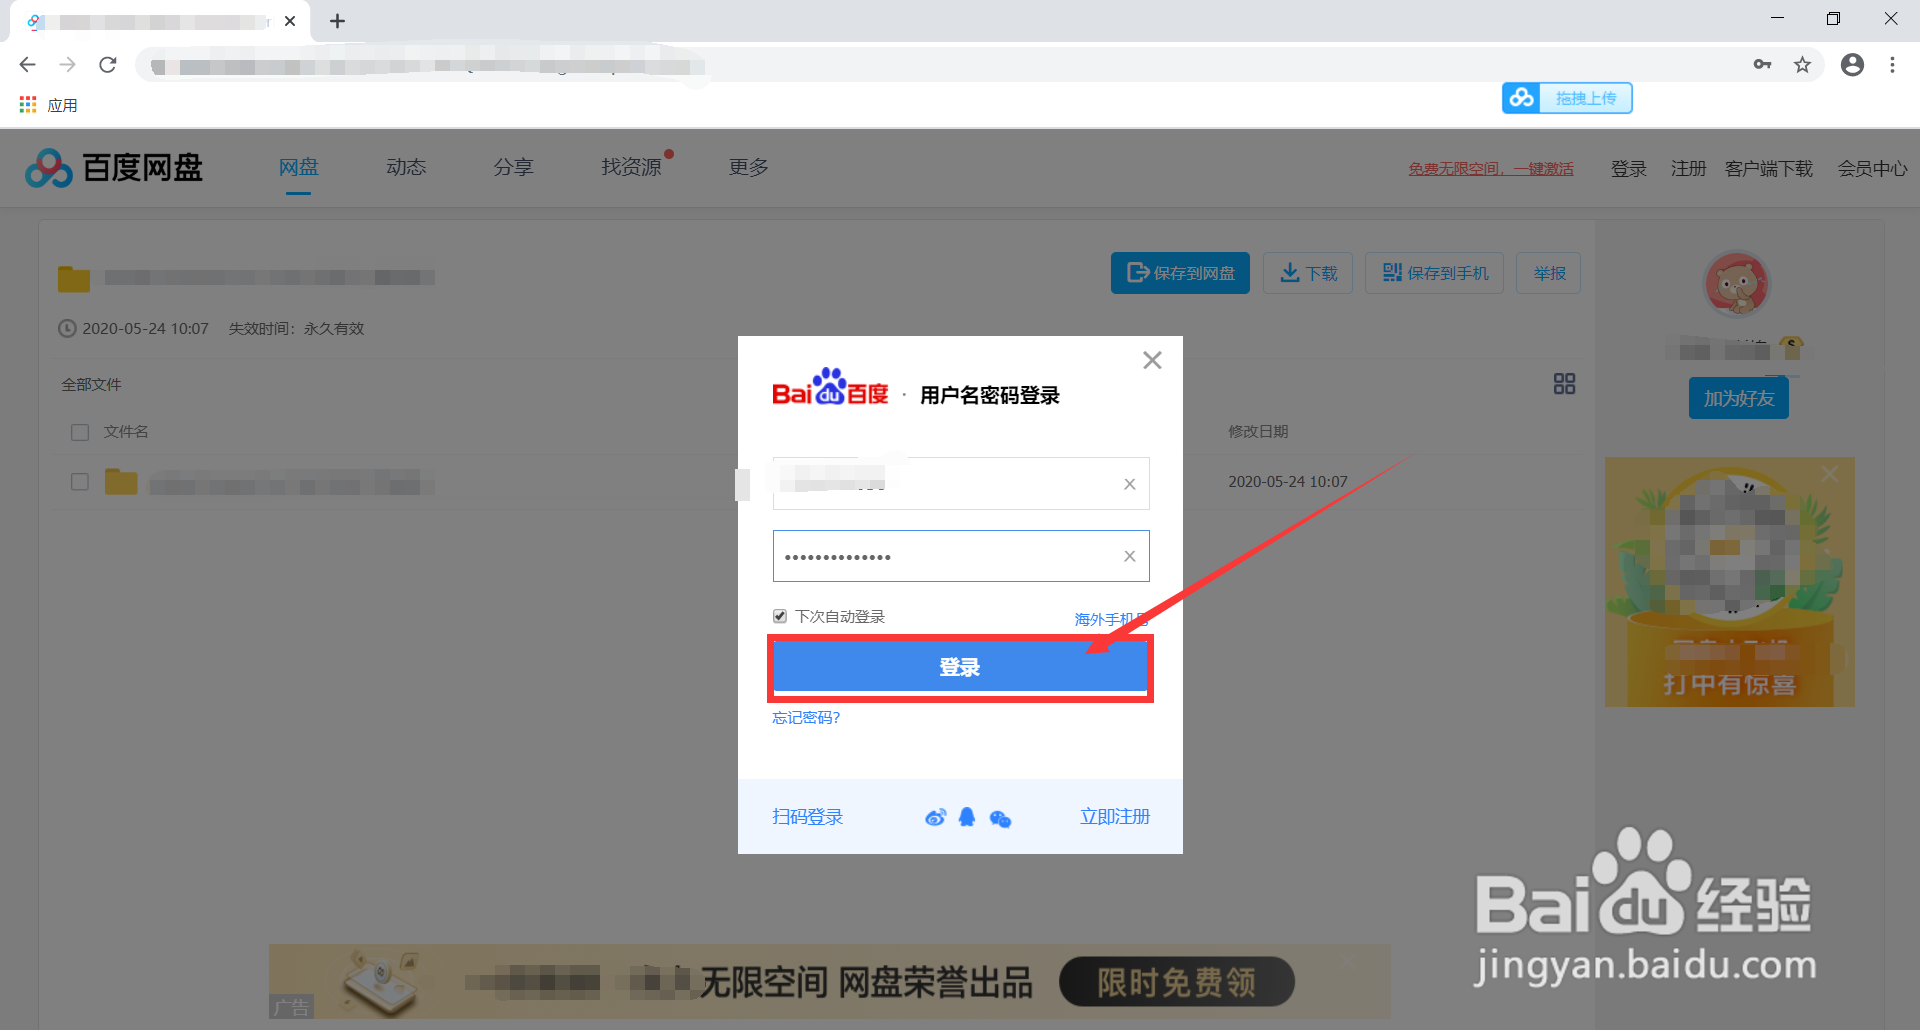This screenshot has height=1030, width=1920.
Task: Open the 分享 tab
Action: pyautogui.click(x=513, y=167)
